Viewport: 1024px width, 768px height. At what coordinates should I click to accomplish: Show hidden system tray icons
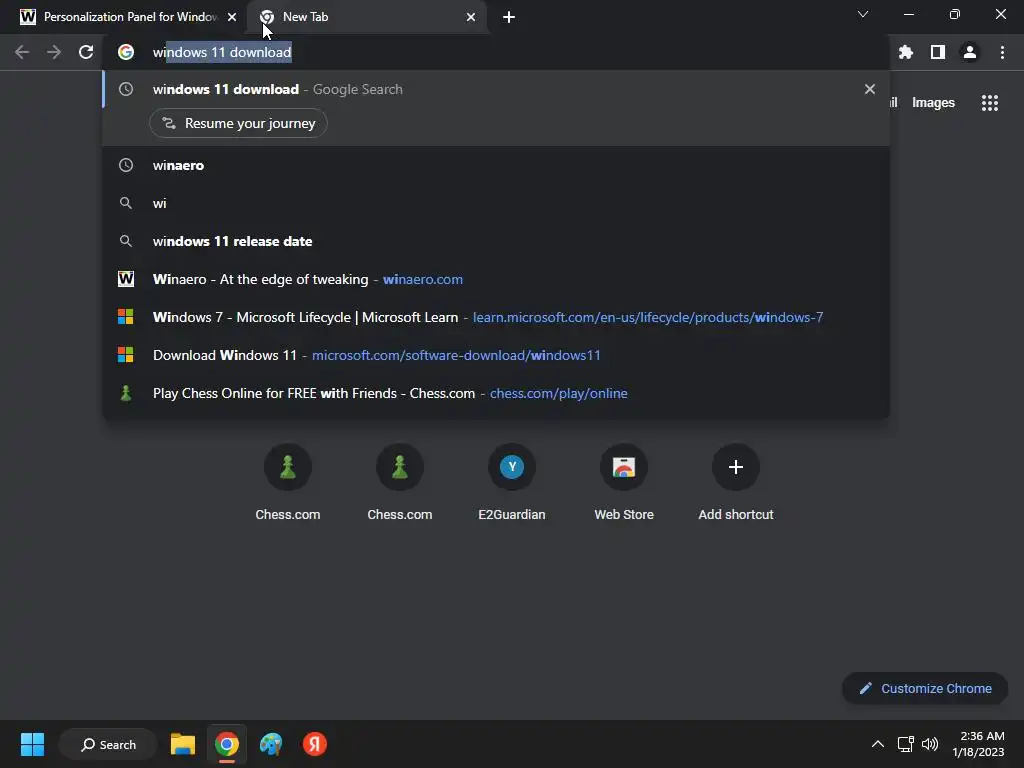878,744
